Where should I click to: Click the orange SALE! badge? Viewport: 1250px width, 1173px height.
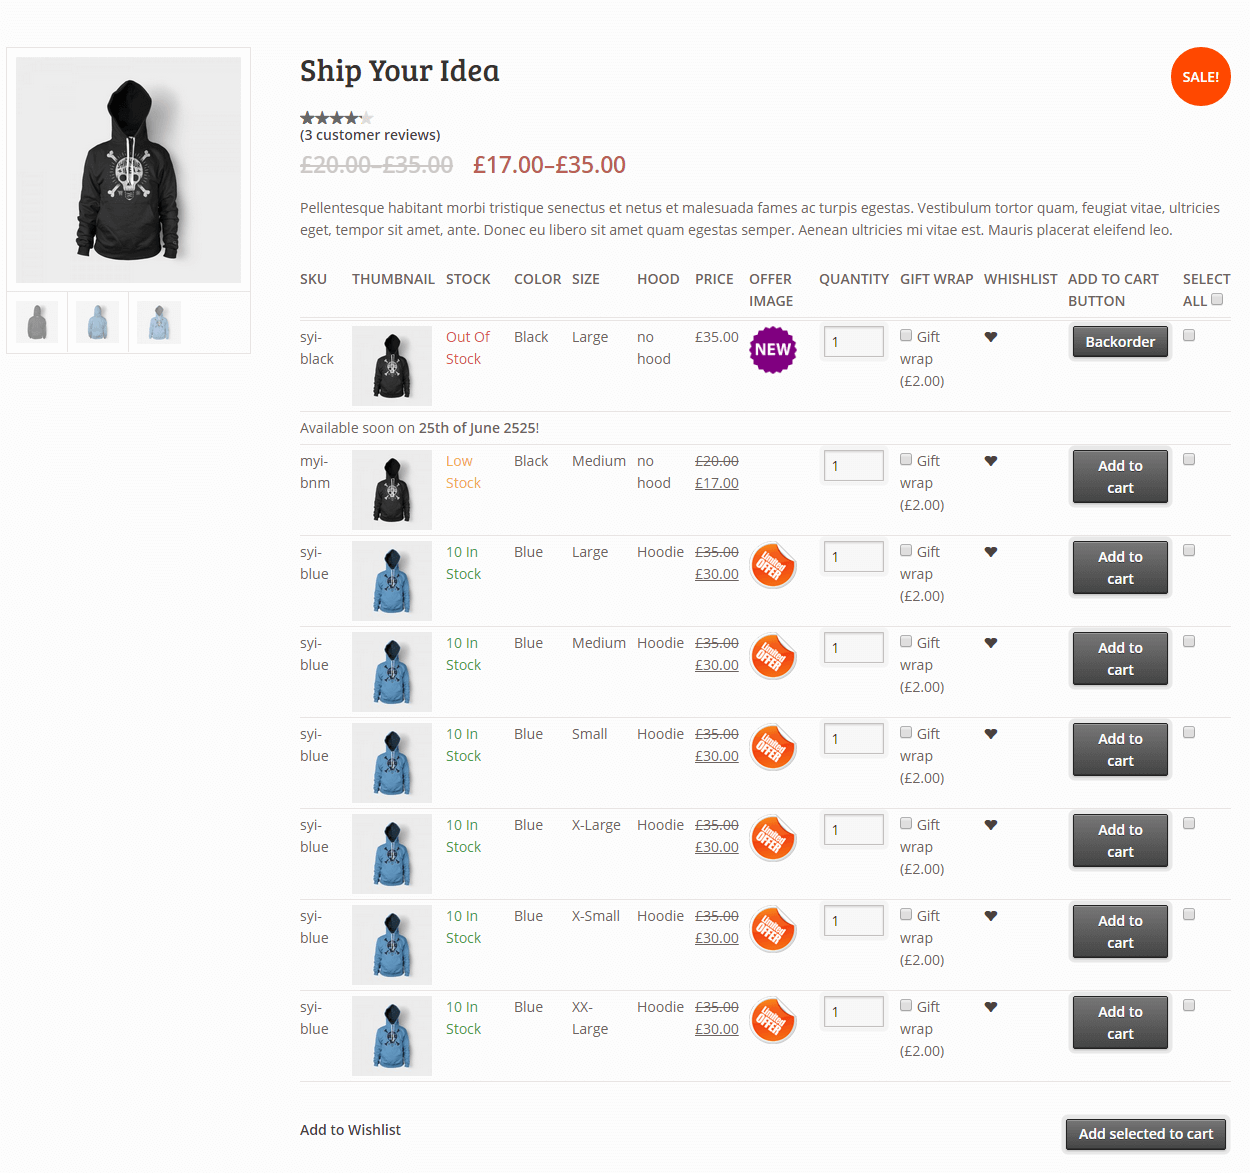[x=1200, y=76]
